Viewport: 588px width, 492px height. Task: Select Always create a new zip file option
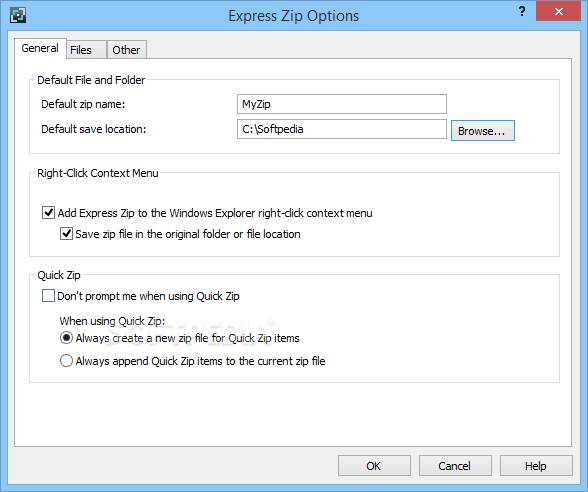tap(66, 338)
